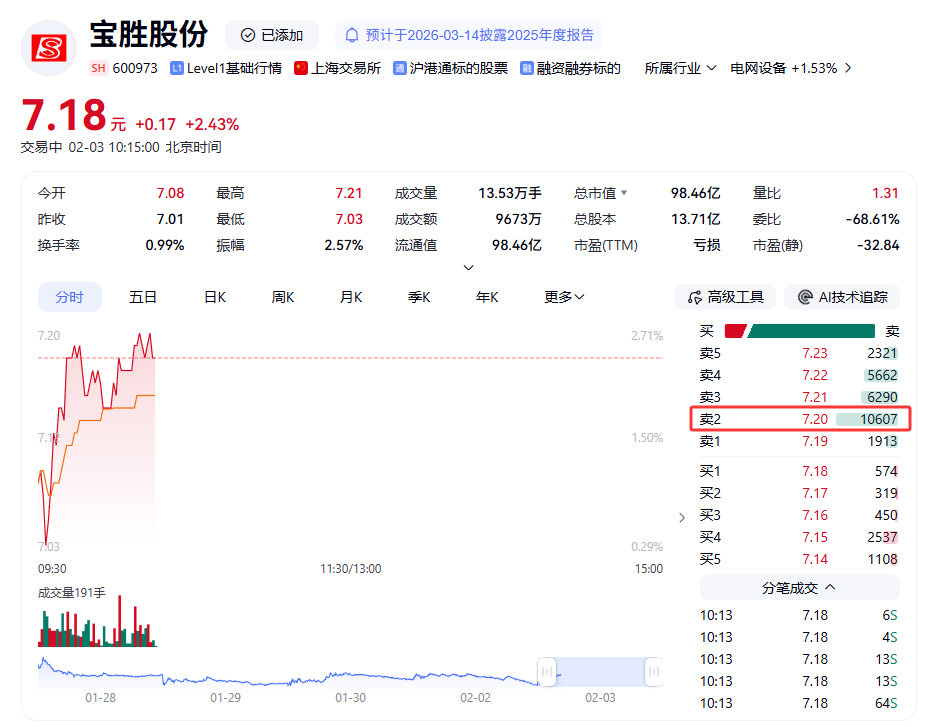Click the 买3 row at 7.16
The height and width of the screenshot is (727, 927).
799,515
